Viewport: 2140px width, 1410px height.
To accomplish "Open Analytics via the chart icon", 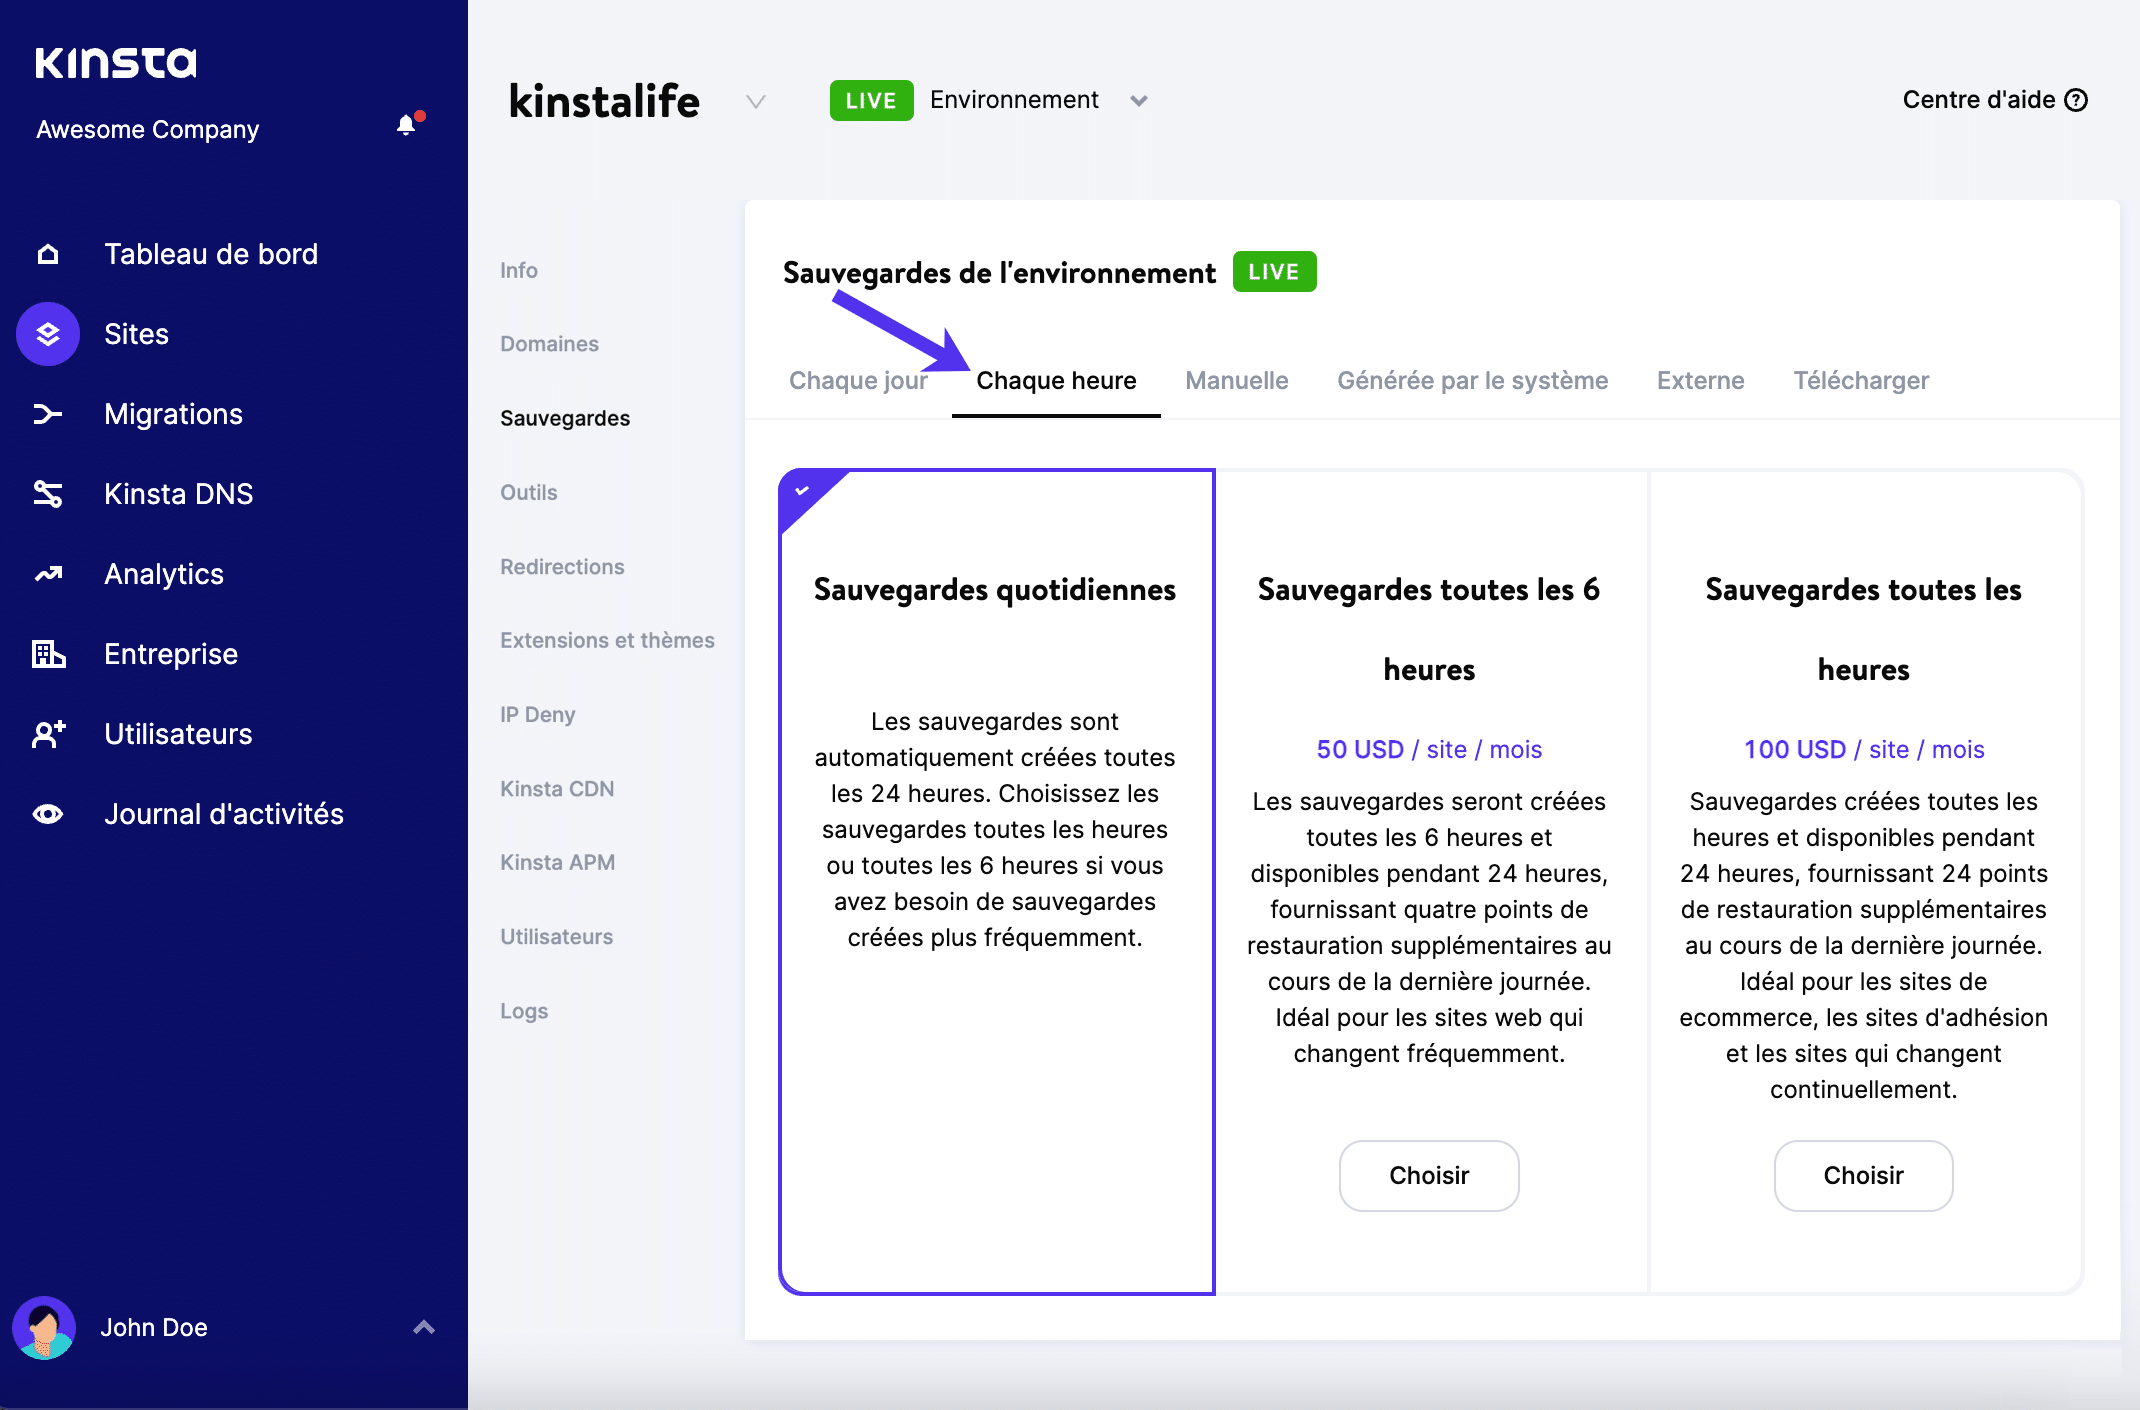I will click(x=48, y=574).
